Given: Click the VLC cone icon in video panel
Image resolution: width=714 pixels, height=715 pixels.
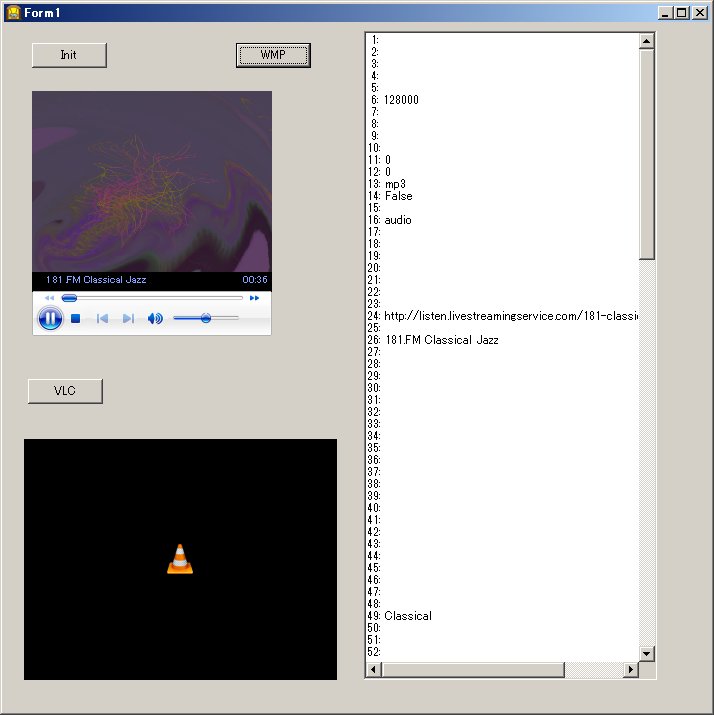Looking at the screenshot, I should [x=180, y=559].
